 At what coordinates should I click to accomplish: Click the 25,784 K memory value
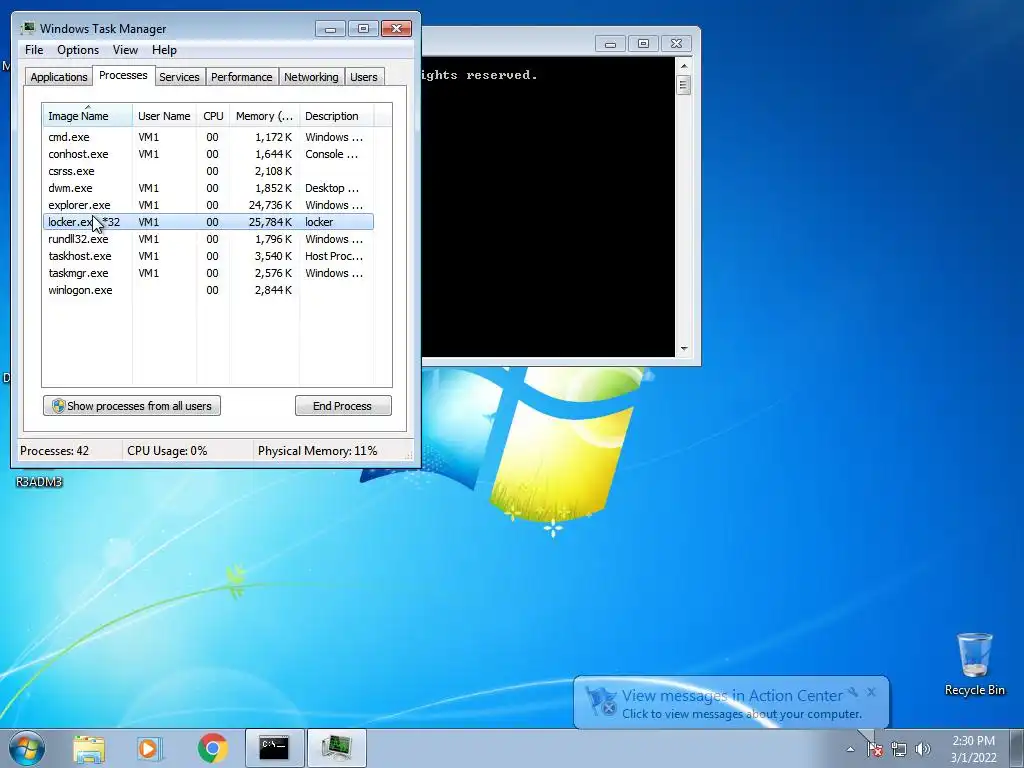pyautogui.click(x=270, y=222)
